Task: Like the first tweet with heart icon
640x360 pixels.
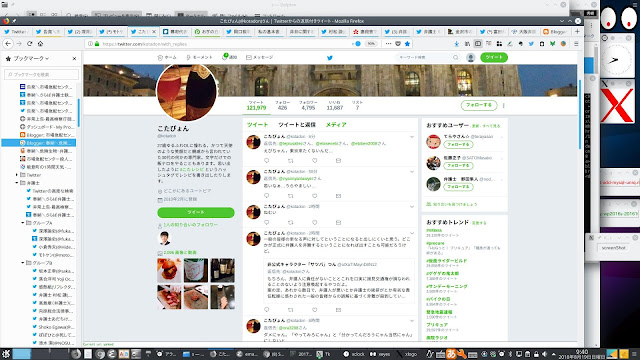Action: click(x=314, y=161)
